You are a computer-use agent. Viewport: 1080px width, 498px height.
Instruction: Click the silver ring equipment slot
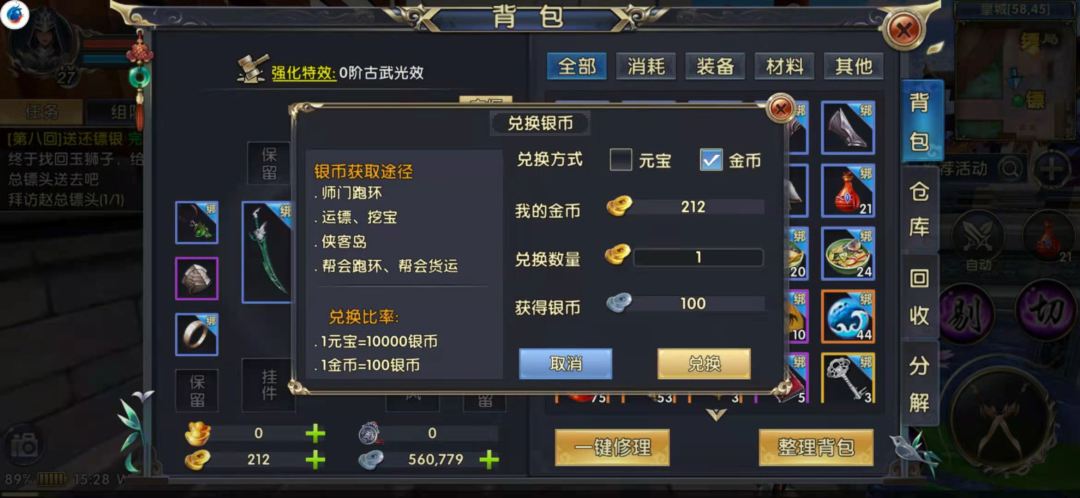coord(196,334)
